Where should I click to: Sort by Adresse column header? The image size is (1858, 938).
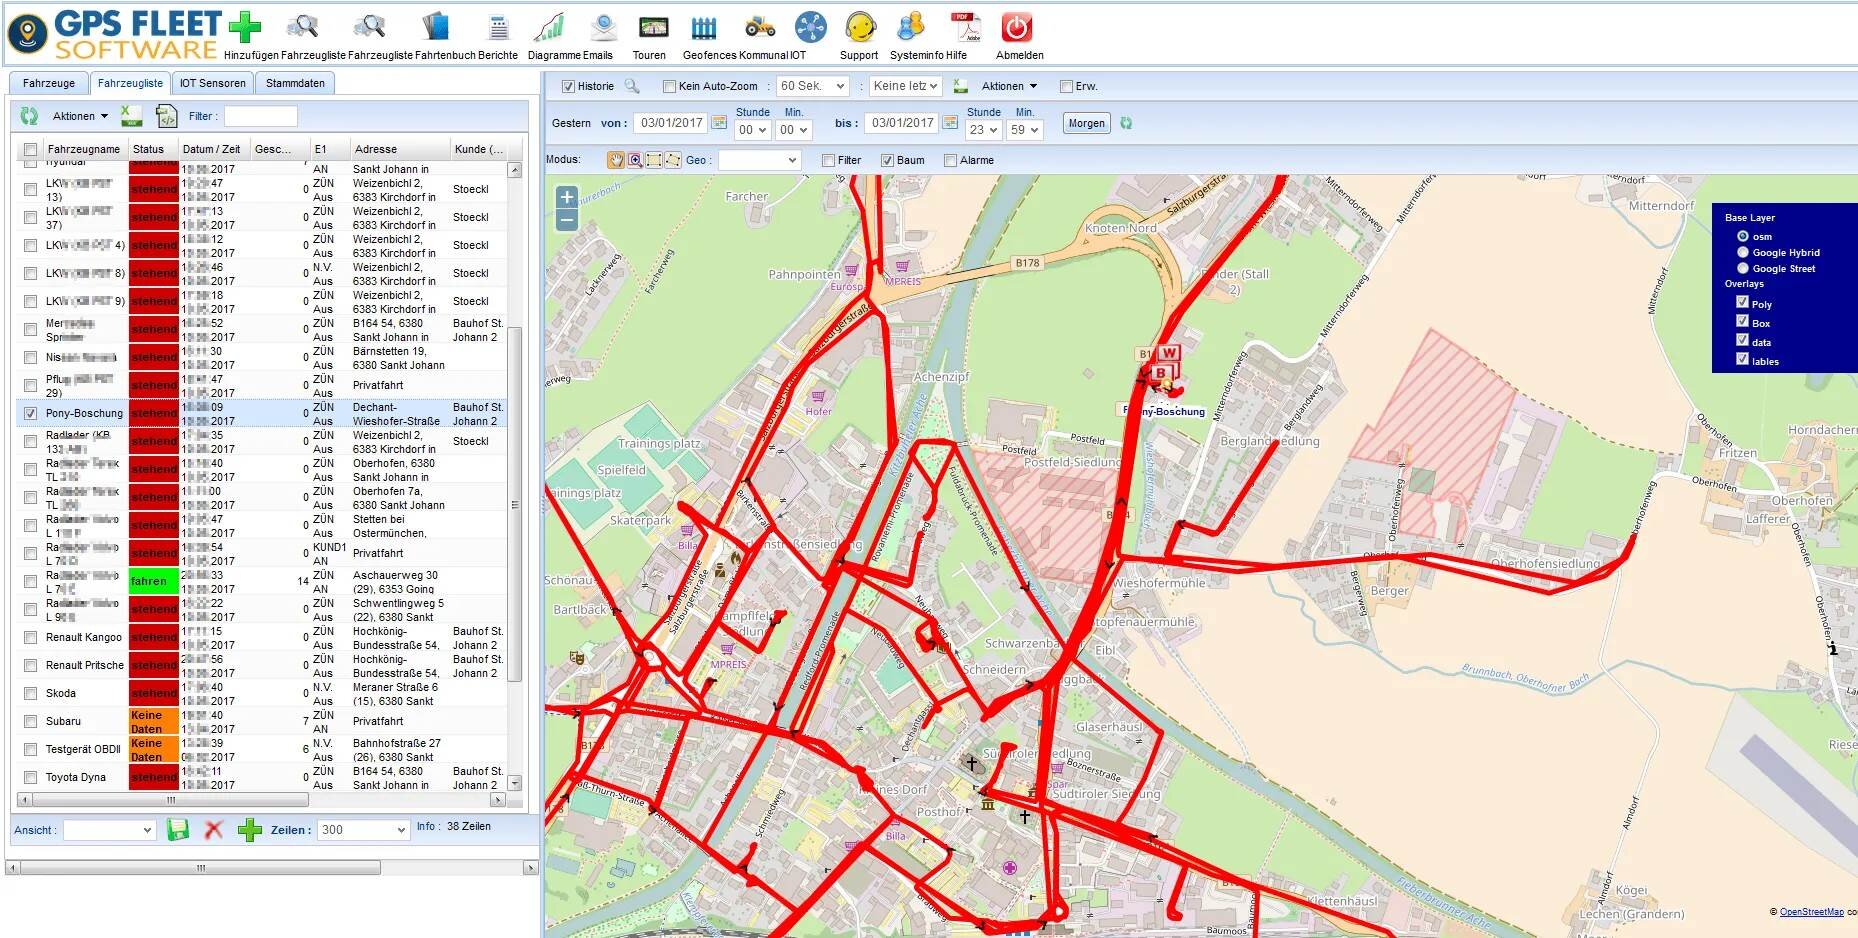click(376, 149)
